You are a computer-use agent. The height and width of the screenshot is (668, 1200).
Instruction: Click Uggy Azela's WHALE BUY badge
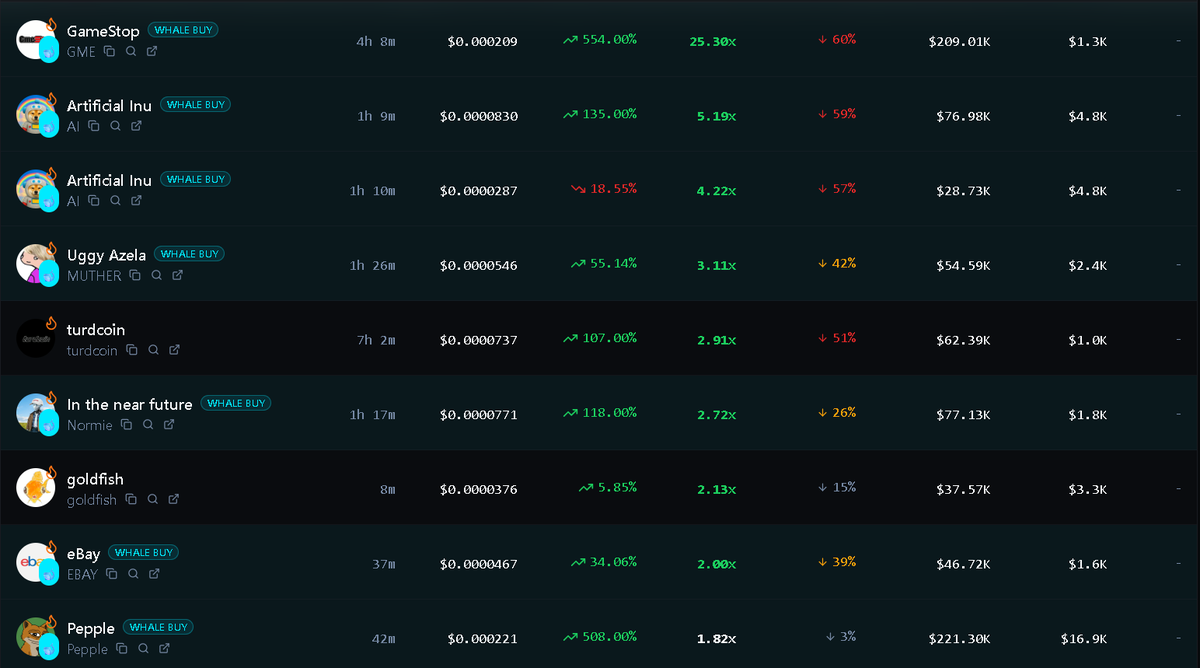pyautogui.click(x=189, y=254)
